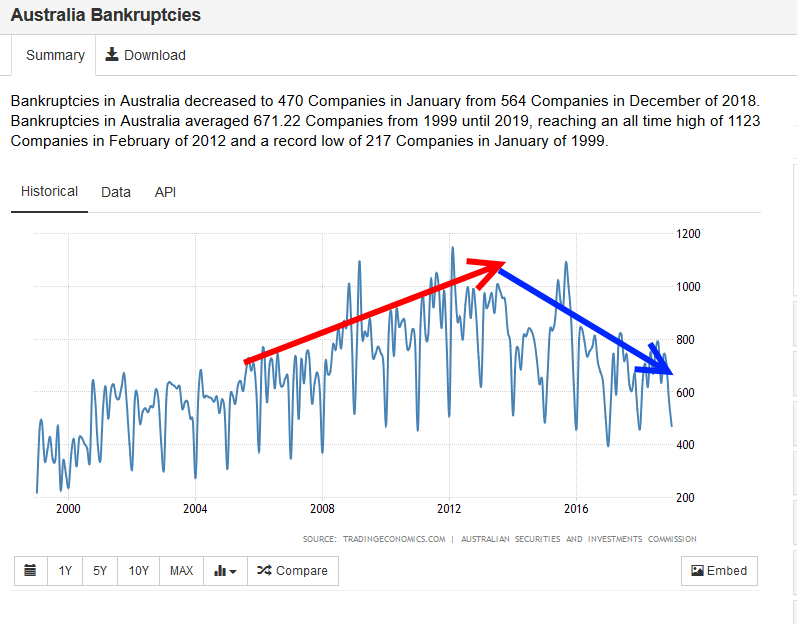
Task: Click the Compare button
Action: tap(293, 571)
